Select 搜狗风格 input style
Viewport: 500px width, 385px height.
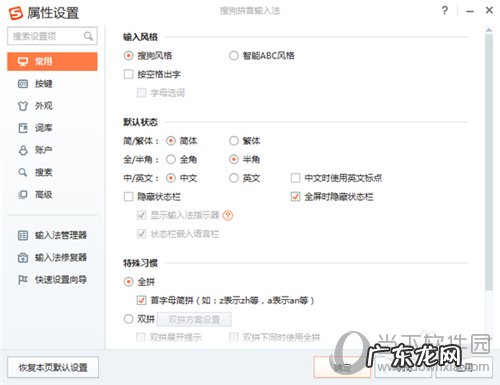tap(128, 55)
